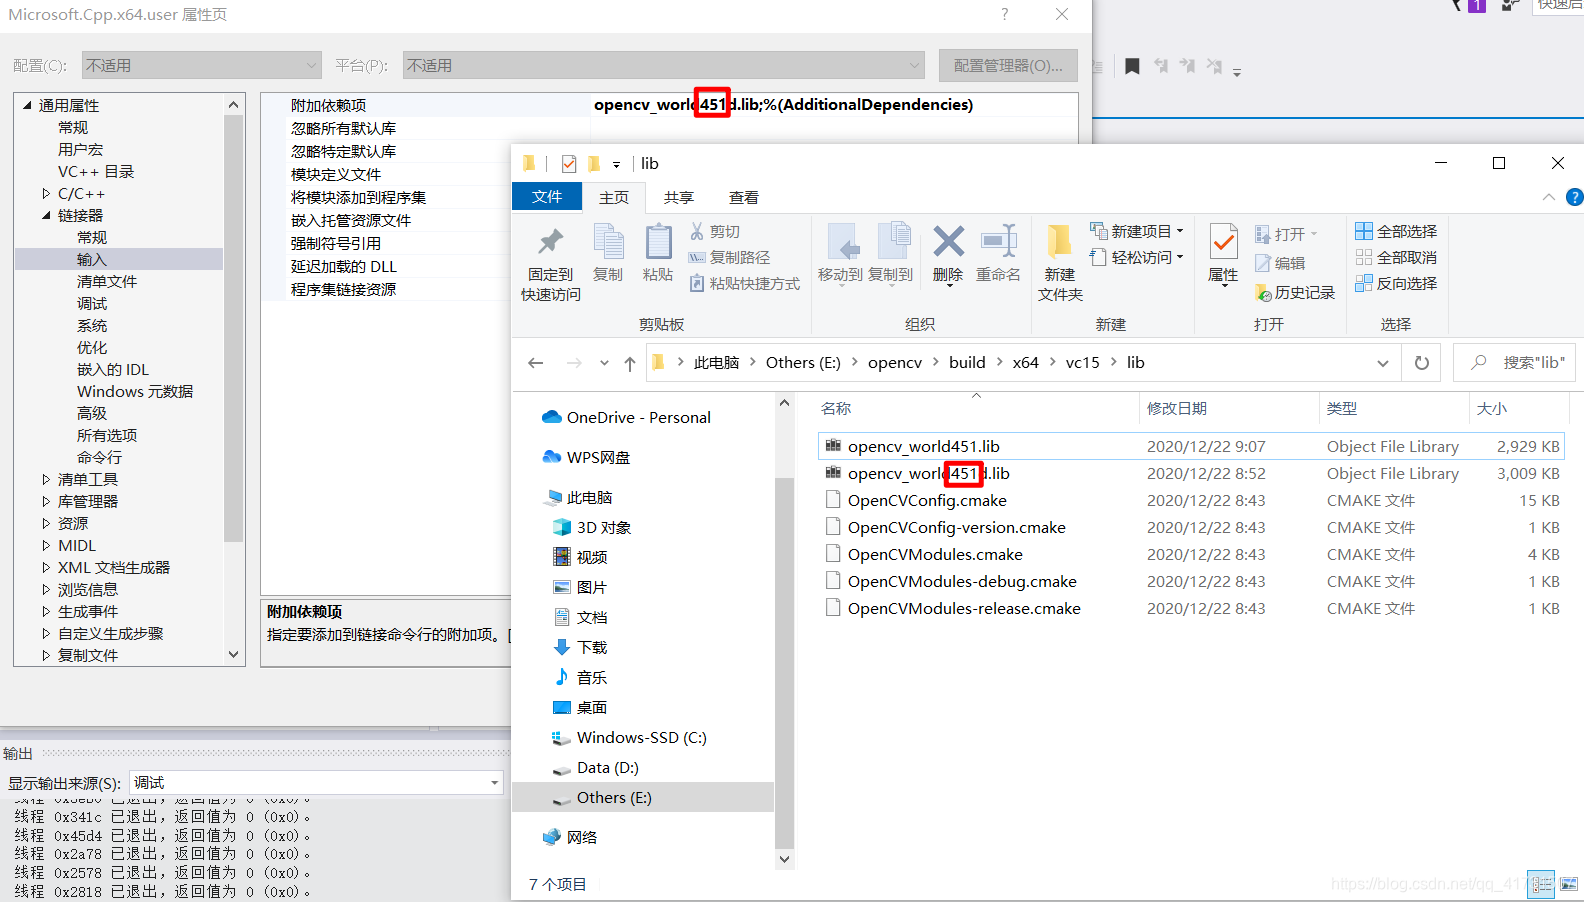Screen dimensions: 1584x902
Task: Select VC++ Directories in property tree
Action: pyautogui.click(x=96, y=172)
